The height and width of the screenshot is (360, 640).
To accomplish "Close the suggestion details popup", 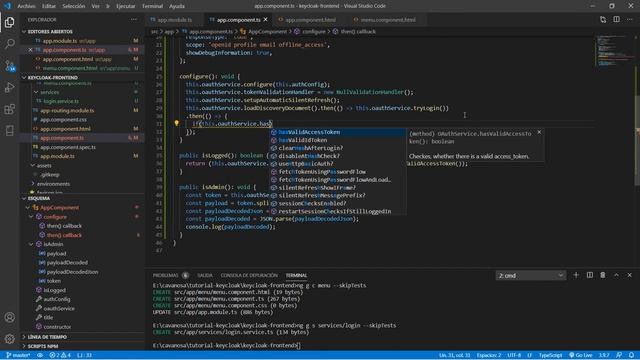I will pos(539,132).
